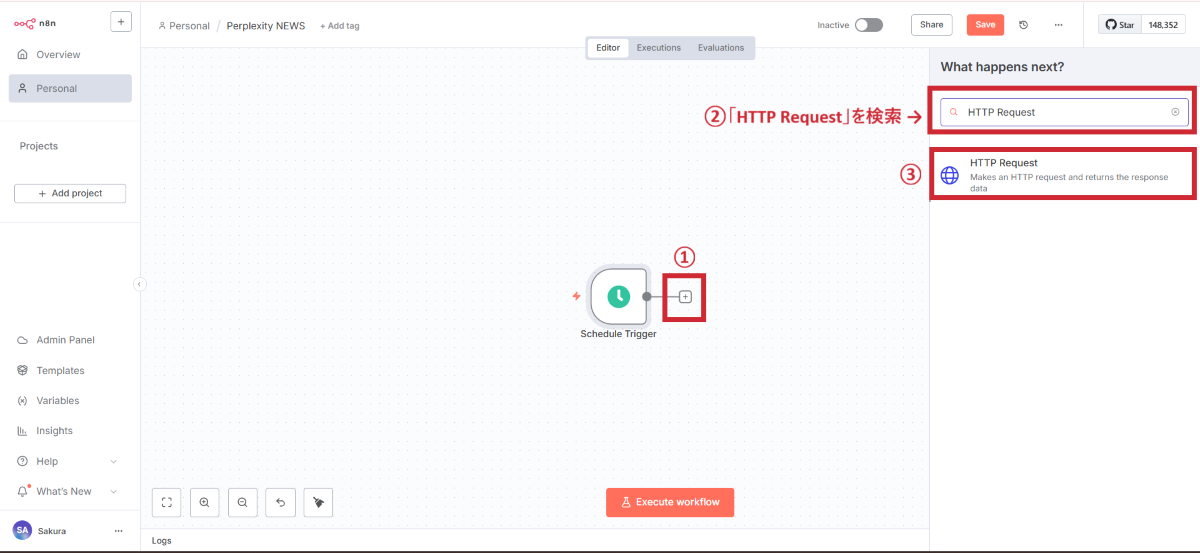Click the Execute workflow button
Viewport: 1200px width, 553px height.
(669, 502)
